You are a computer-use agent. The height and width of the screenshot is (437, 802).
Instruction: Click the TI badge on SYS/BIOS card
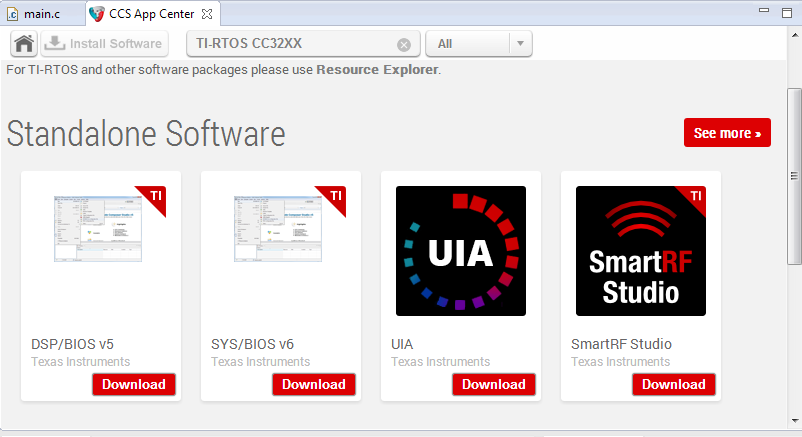[x=335, y=197]
